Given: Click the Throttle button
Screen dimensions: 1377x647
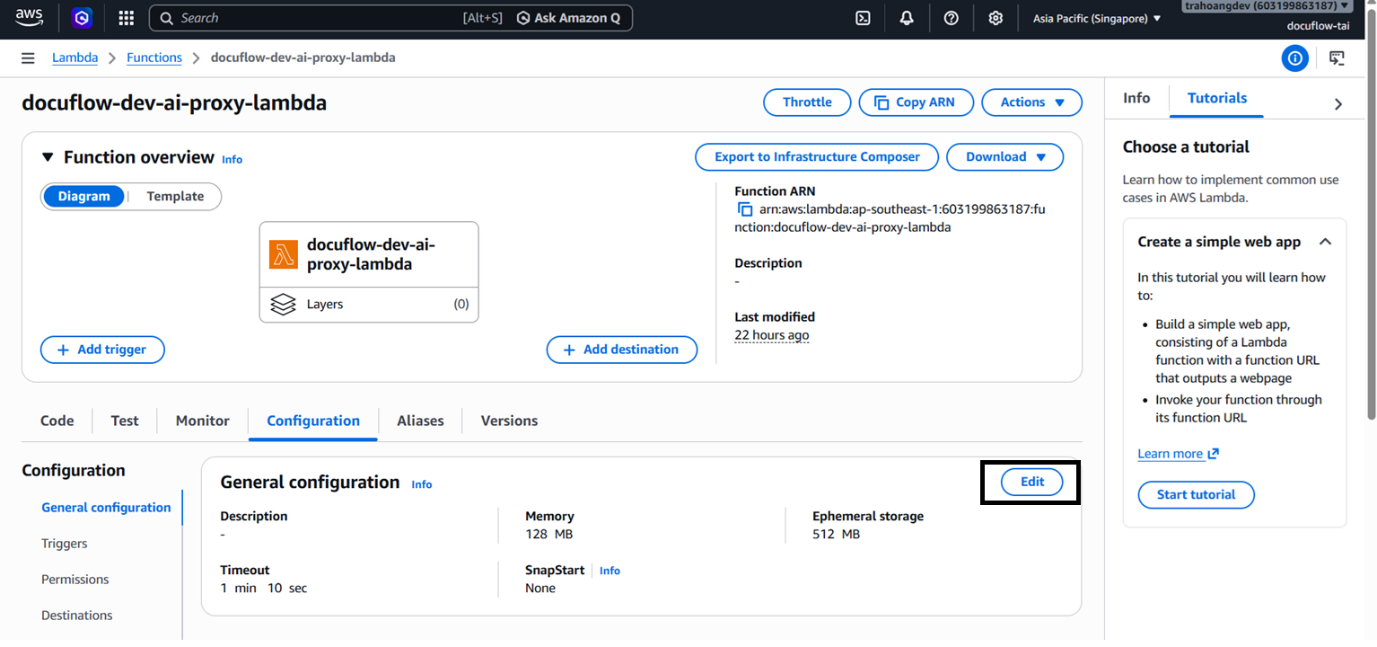Looking at the screenshot, I should pos(807,102).
